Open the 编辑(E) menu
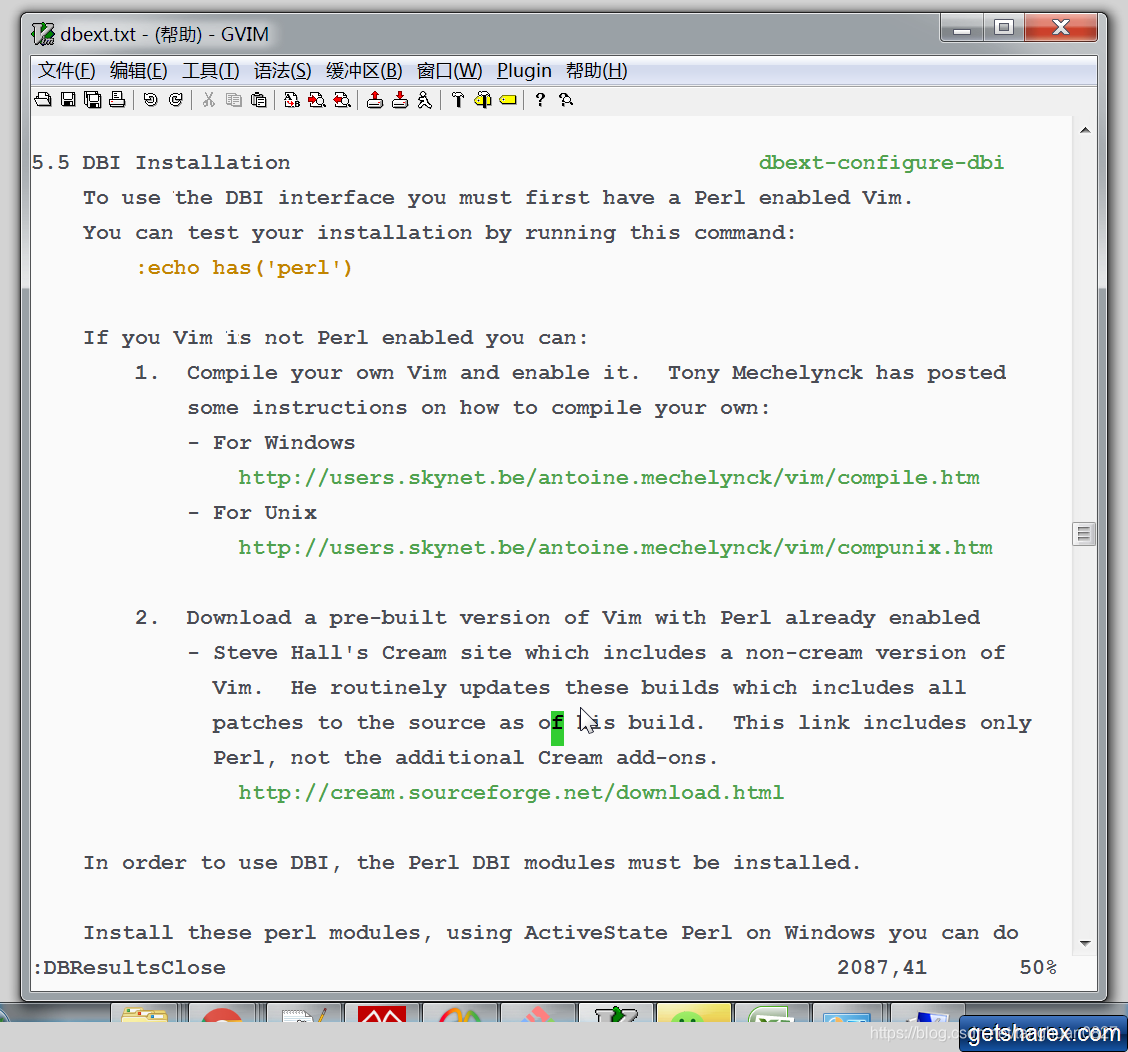This screenshot has width=1128, height=1052. click(138, 71)
